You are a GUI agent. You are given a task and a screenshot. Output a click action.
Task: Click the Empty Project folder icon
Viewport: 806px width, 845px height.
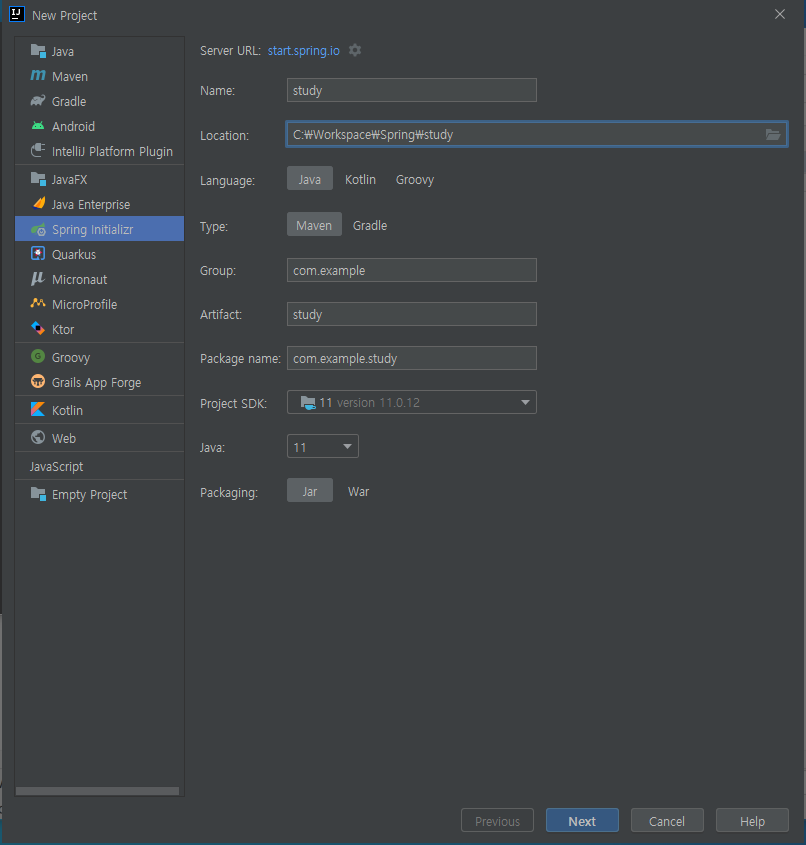point(38,494)
